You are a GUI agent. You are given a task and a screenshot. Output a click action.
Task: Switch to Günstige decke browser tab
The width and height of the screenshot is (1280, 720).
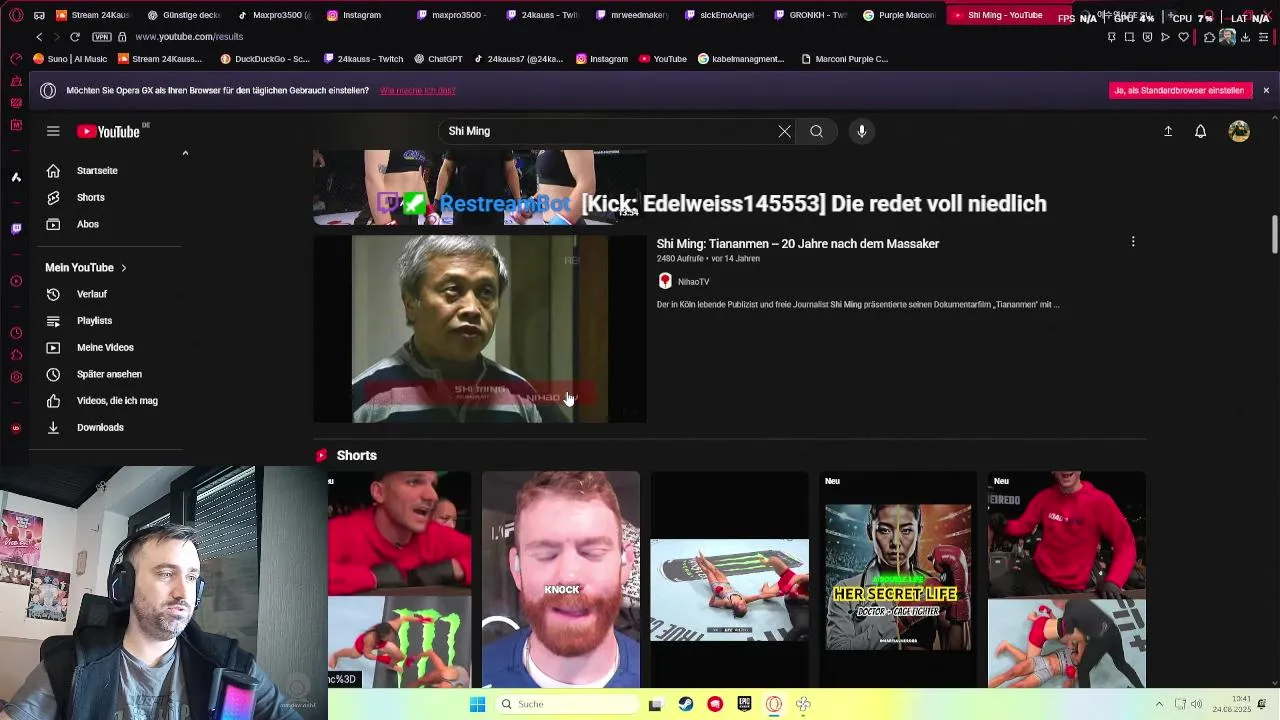tap(183, 15)
